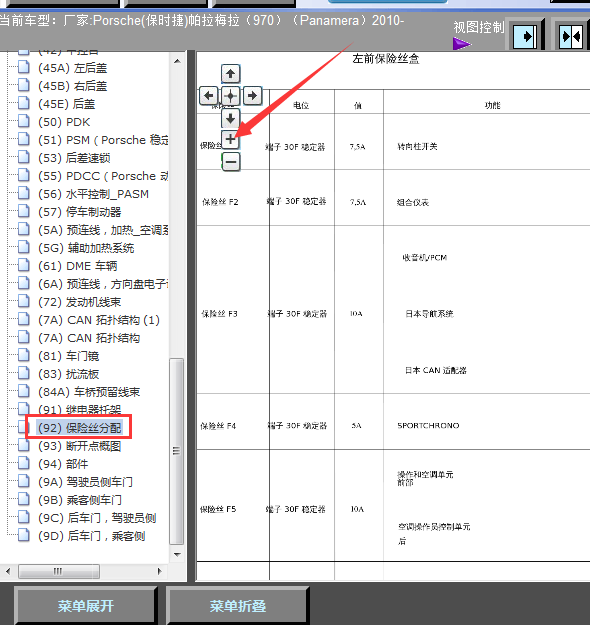Click 菜单折叠 button

point(238,606)
